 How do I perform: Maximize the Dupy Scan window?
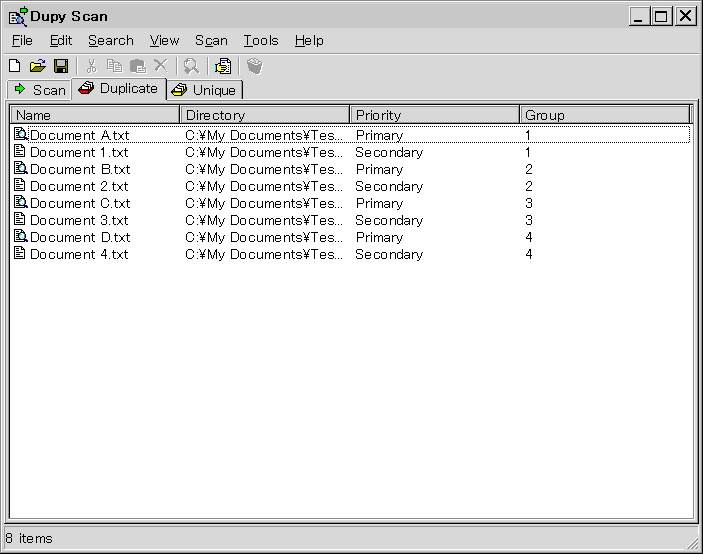click(x=661, y=17)
